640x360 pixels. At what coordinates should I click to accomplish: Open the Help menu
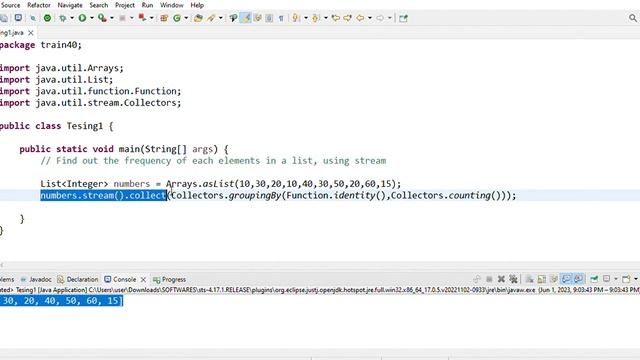point(197,5)
